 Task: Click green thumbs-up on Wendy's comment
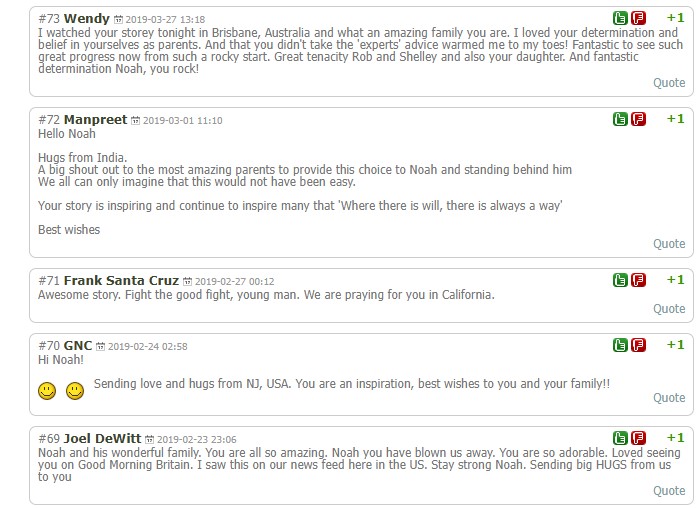(621, 19)
